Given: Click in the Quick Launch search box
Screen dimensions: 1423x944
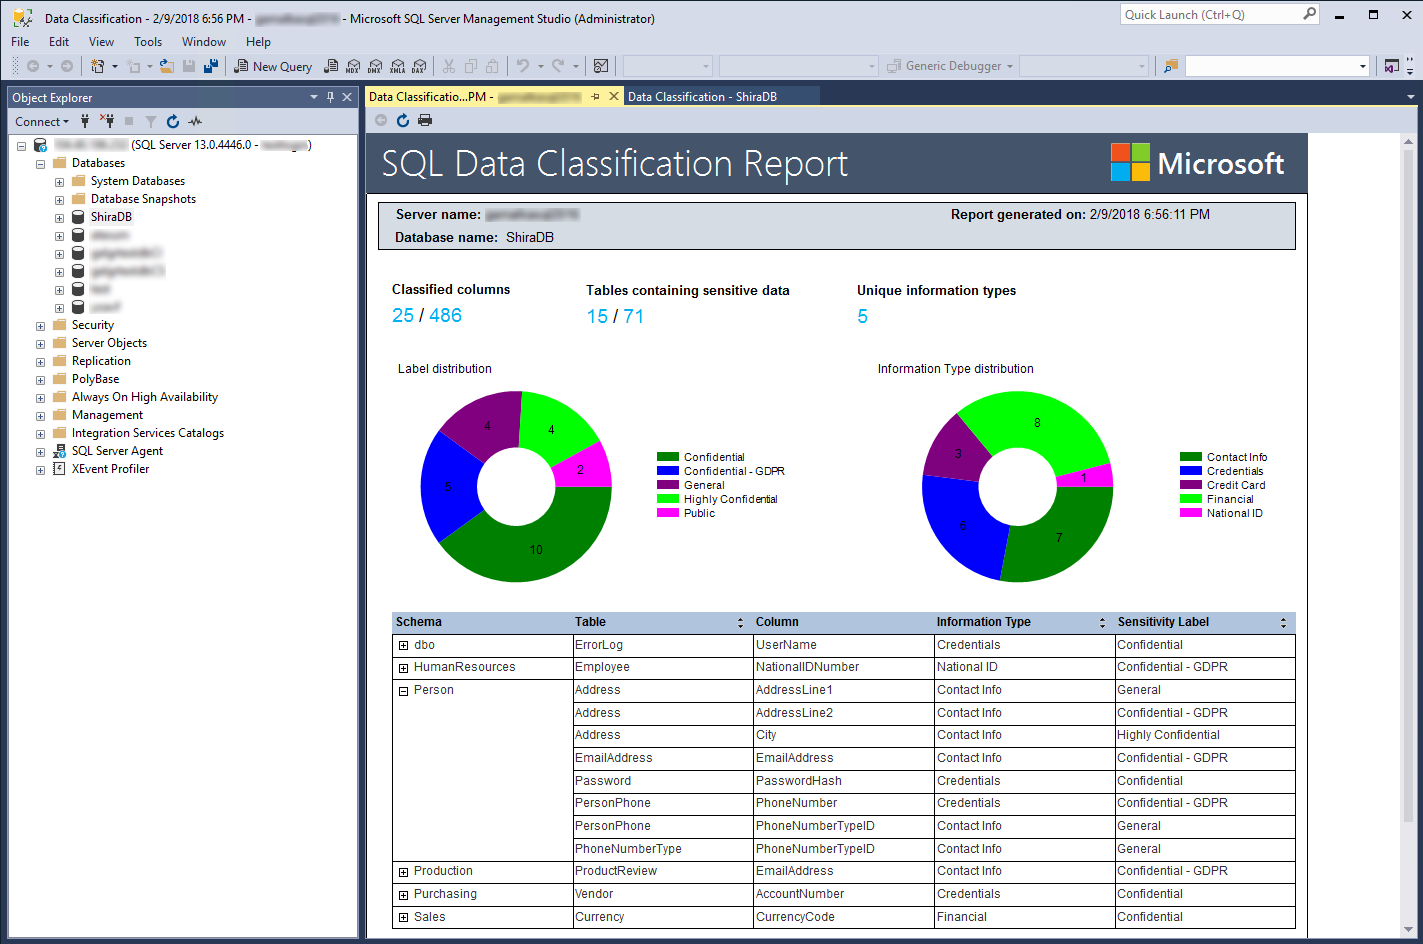Looking at the screenshot, I should point(1210,15).
